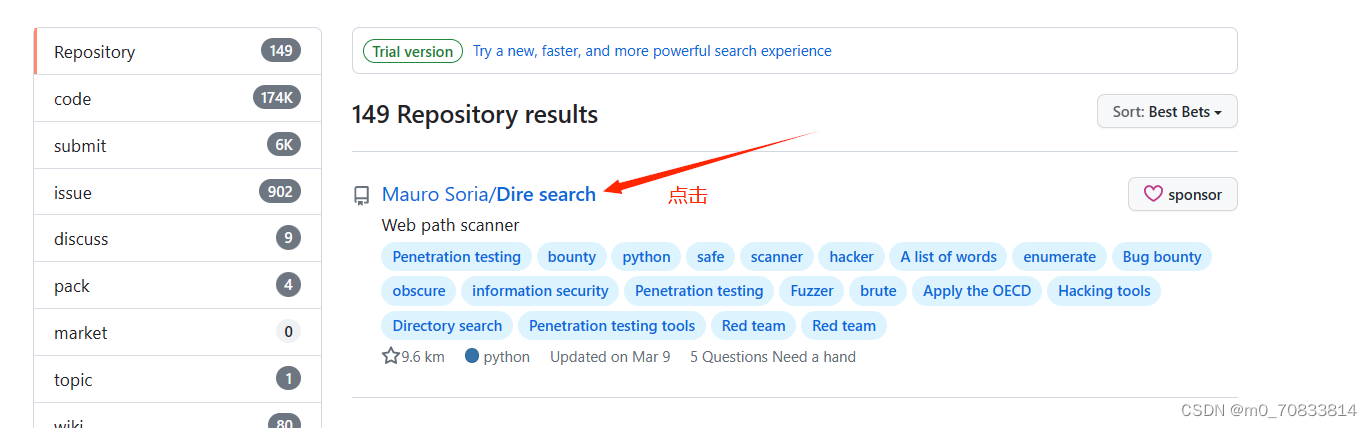Click the 'Penetration testing tools' tag
Screen dimensions: 1372x428
pos(612,325)
